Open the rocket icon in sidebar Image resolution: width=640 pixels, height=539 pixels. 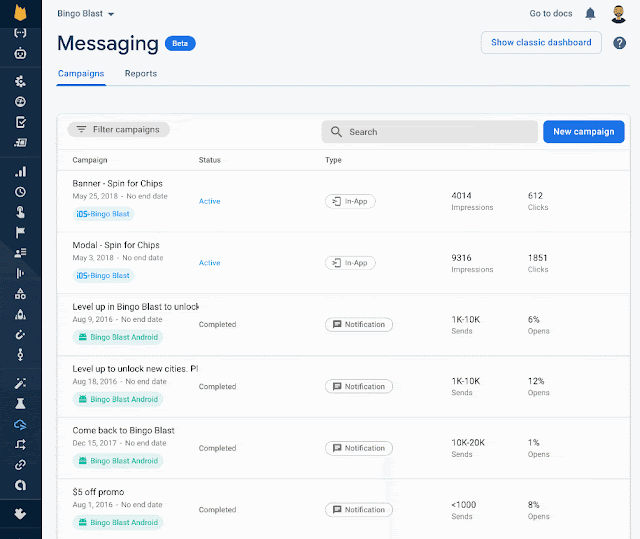(20, 314)
